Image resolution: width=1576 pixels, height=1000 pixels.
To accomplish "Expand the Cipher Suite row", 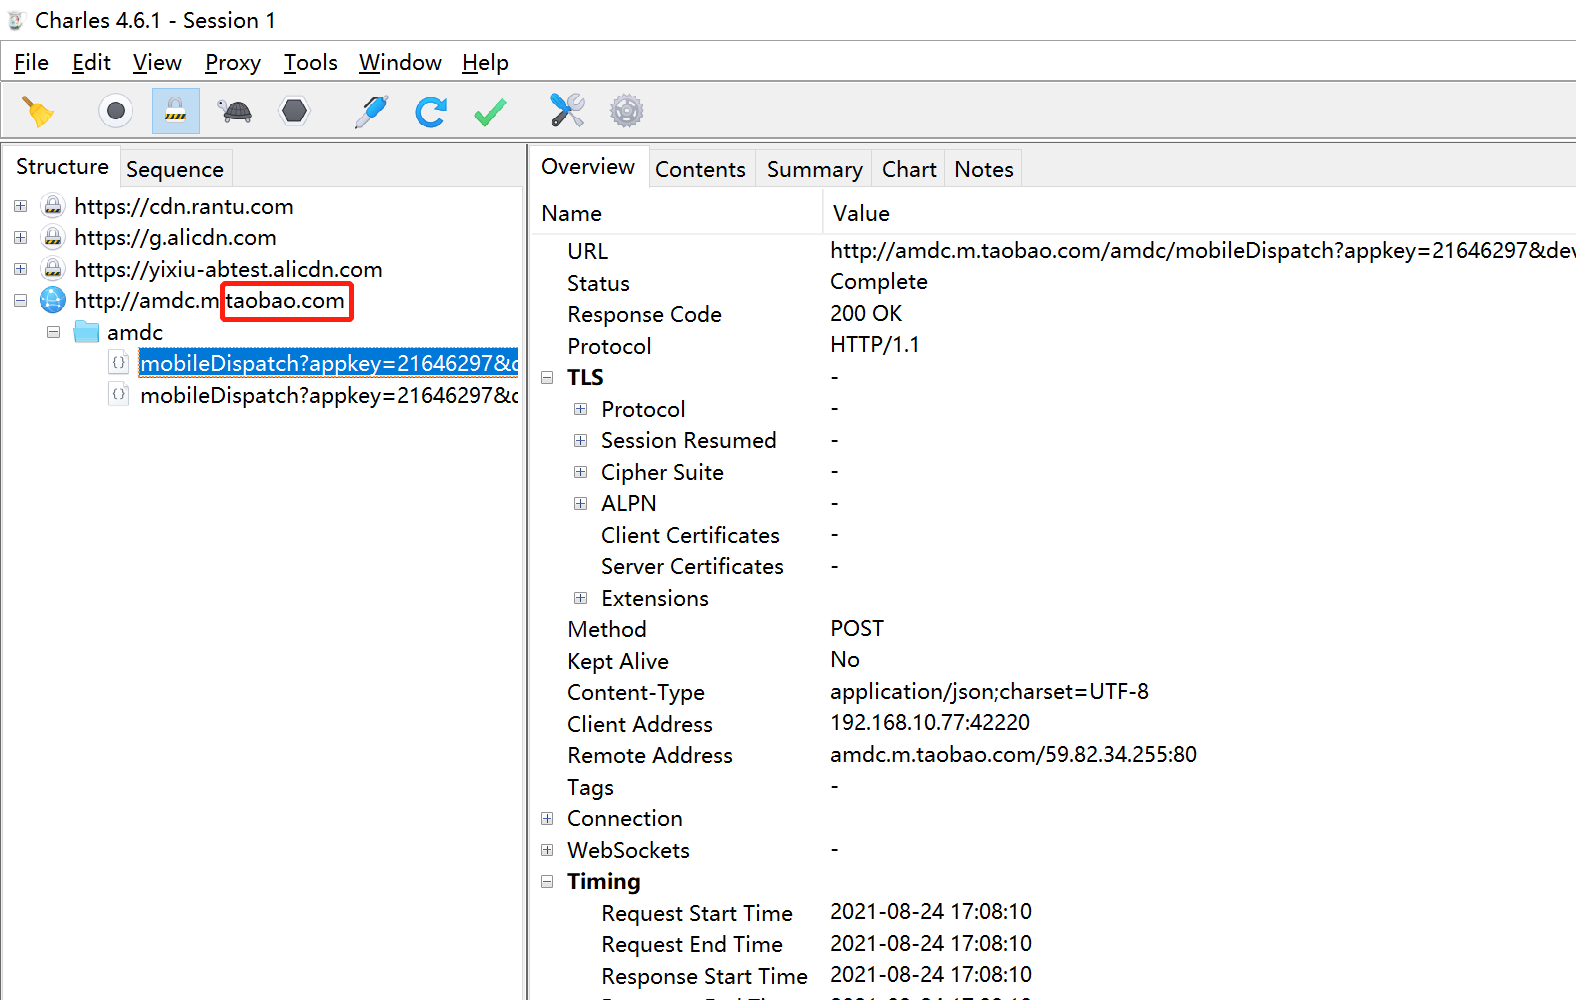I will (580, 472).
